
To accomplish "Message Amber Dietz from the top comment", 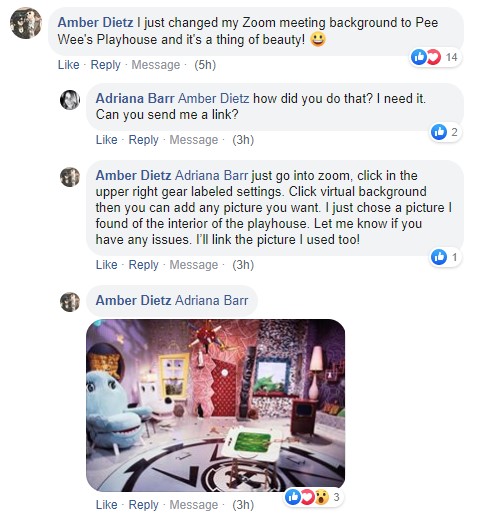I will (155, 64).
